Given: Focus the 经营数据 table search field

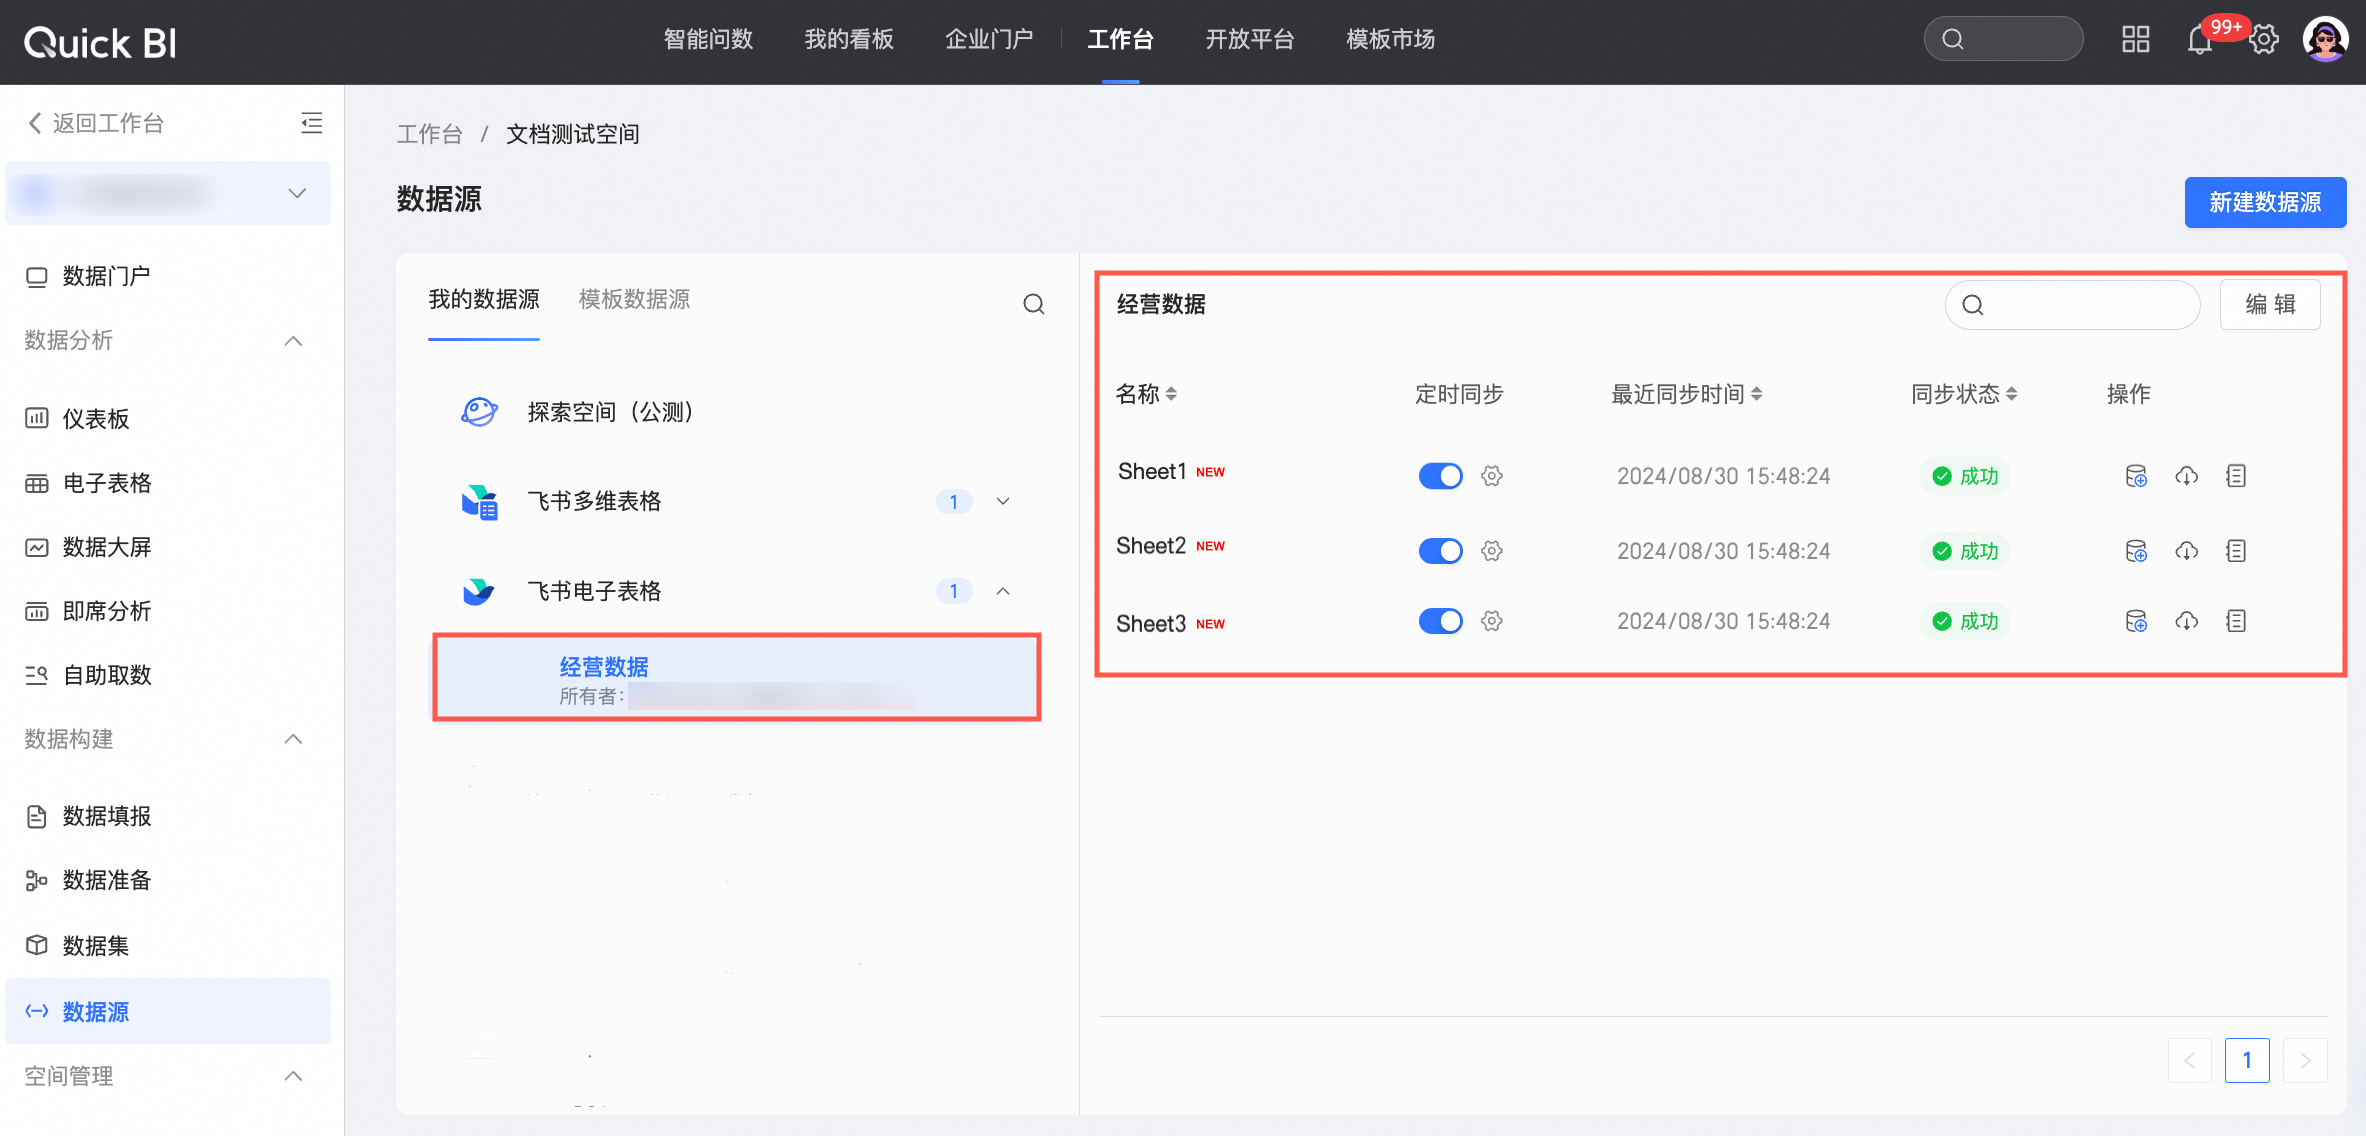Looking at the screenshot, I should [2072, 305].
